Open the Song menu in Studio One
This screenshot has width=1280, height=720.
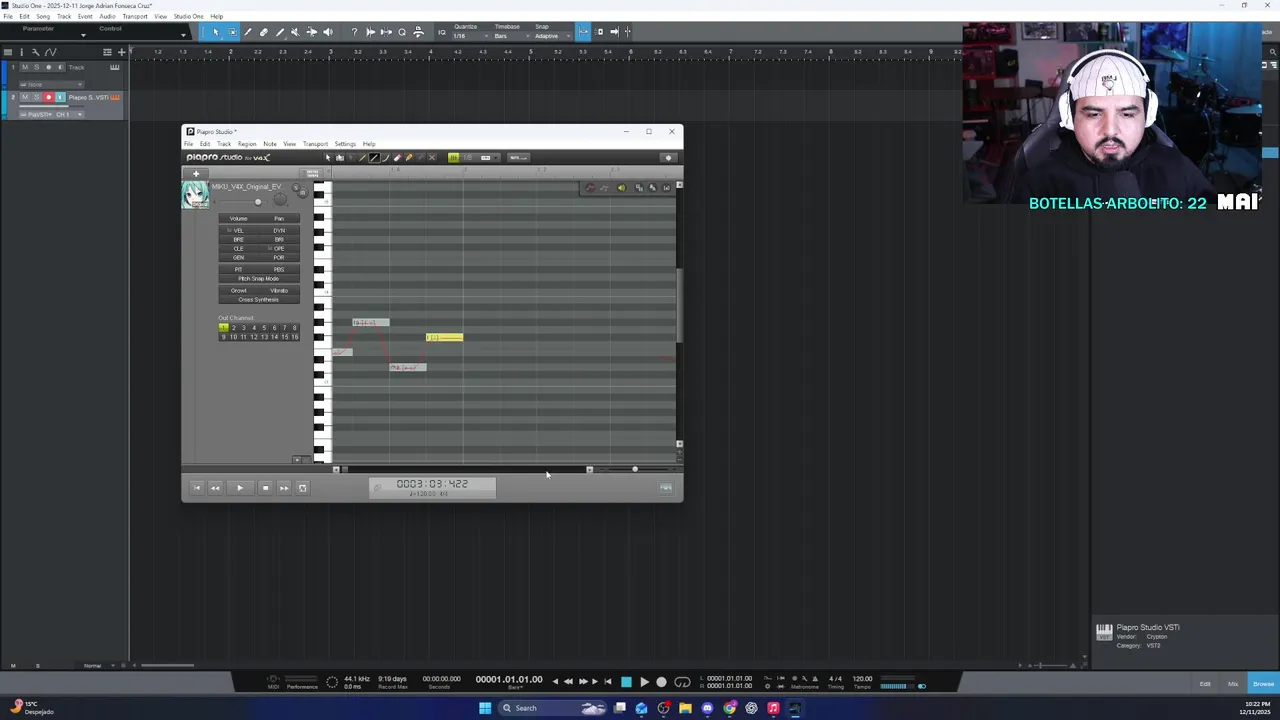pos(43,17)
